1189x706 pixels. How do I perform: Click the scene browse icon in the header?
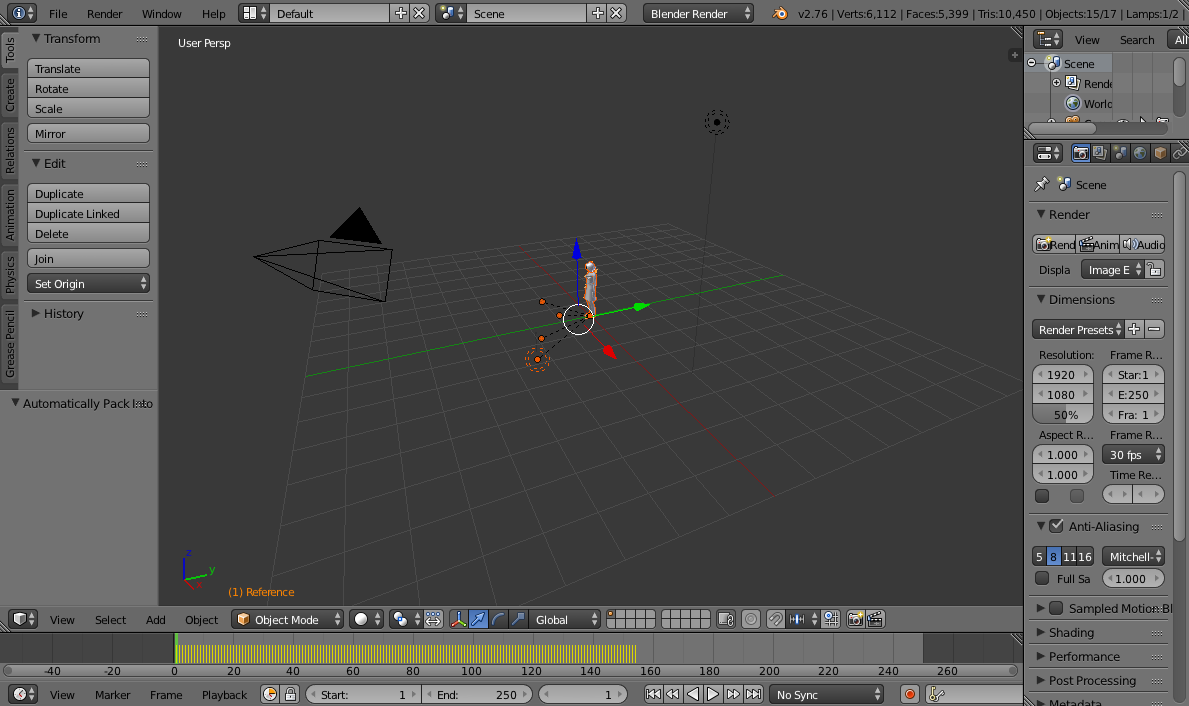click(x=450, y=13)
